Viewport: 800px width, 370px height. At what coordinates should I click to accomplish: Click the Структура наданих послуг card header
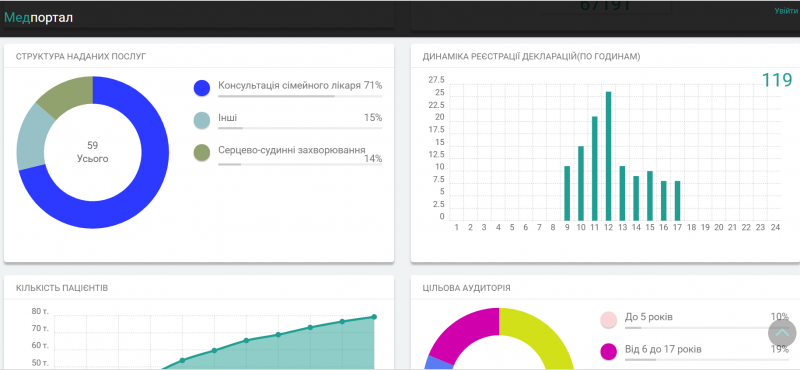coord(199,56)
